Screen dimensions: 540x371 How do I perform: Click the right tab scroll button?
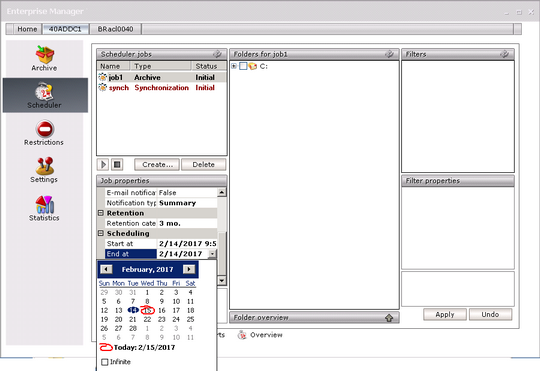(x=517, y=29)
